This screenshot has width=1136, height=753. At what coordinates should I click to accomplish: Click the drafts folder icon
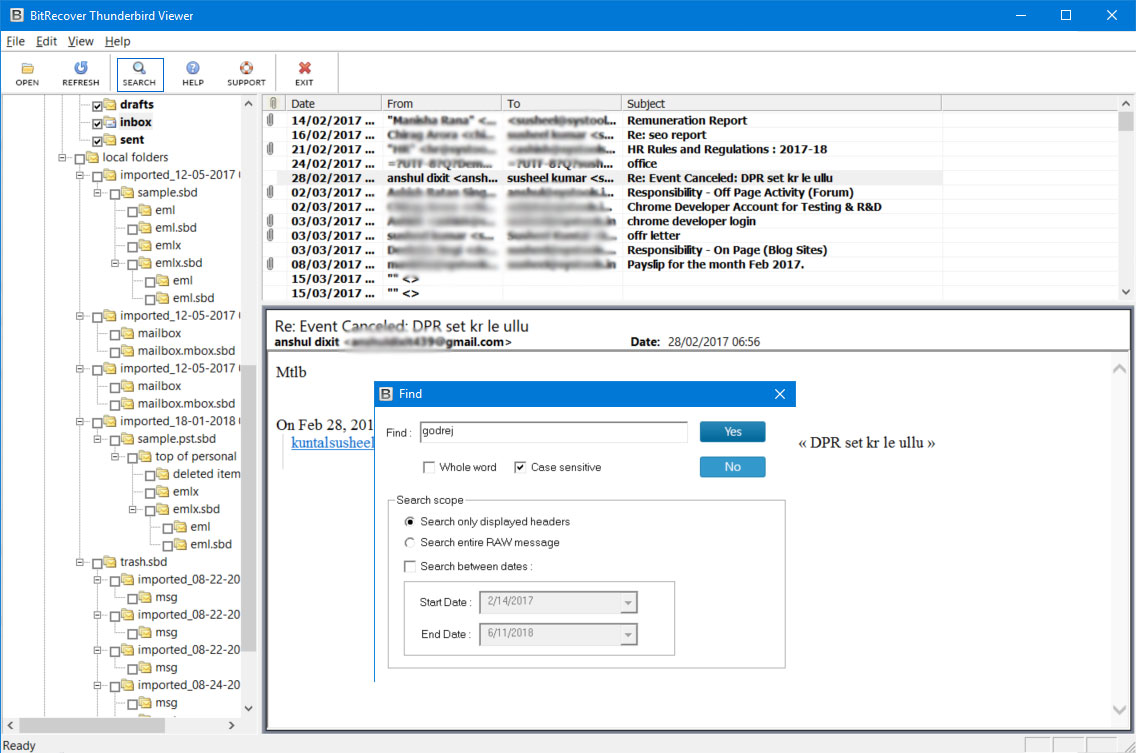(x=109, y=104)
